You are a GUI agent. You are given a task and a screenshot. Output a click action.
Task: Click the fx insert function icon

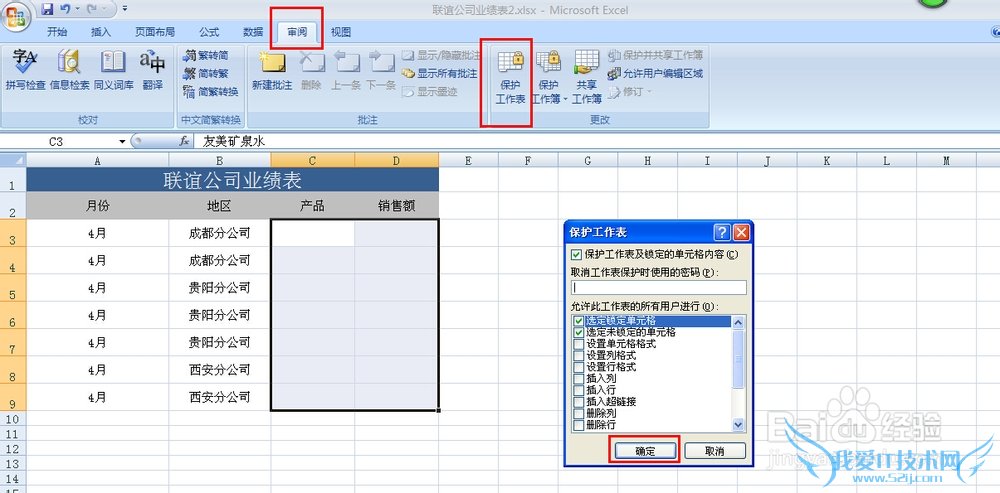tap(184, 141)
